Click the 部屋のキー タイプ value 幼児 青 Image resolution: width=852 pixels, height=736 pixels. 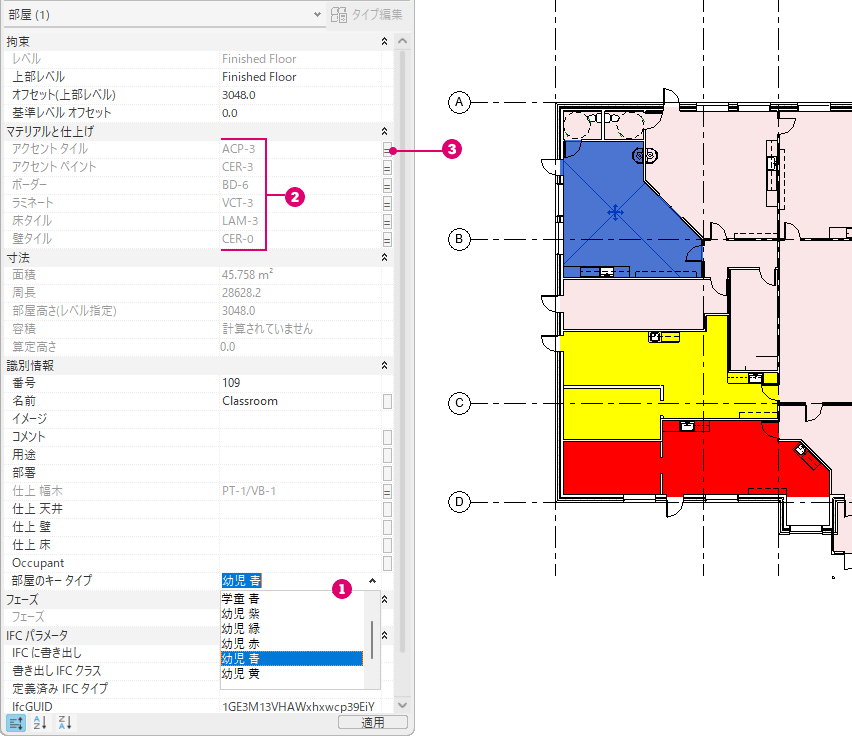(x=241, y=581)
